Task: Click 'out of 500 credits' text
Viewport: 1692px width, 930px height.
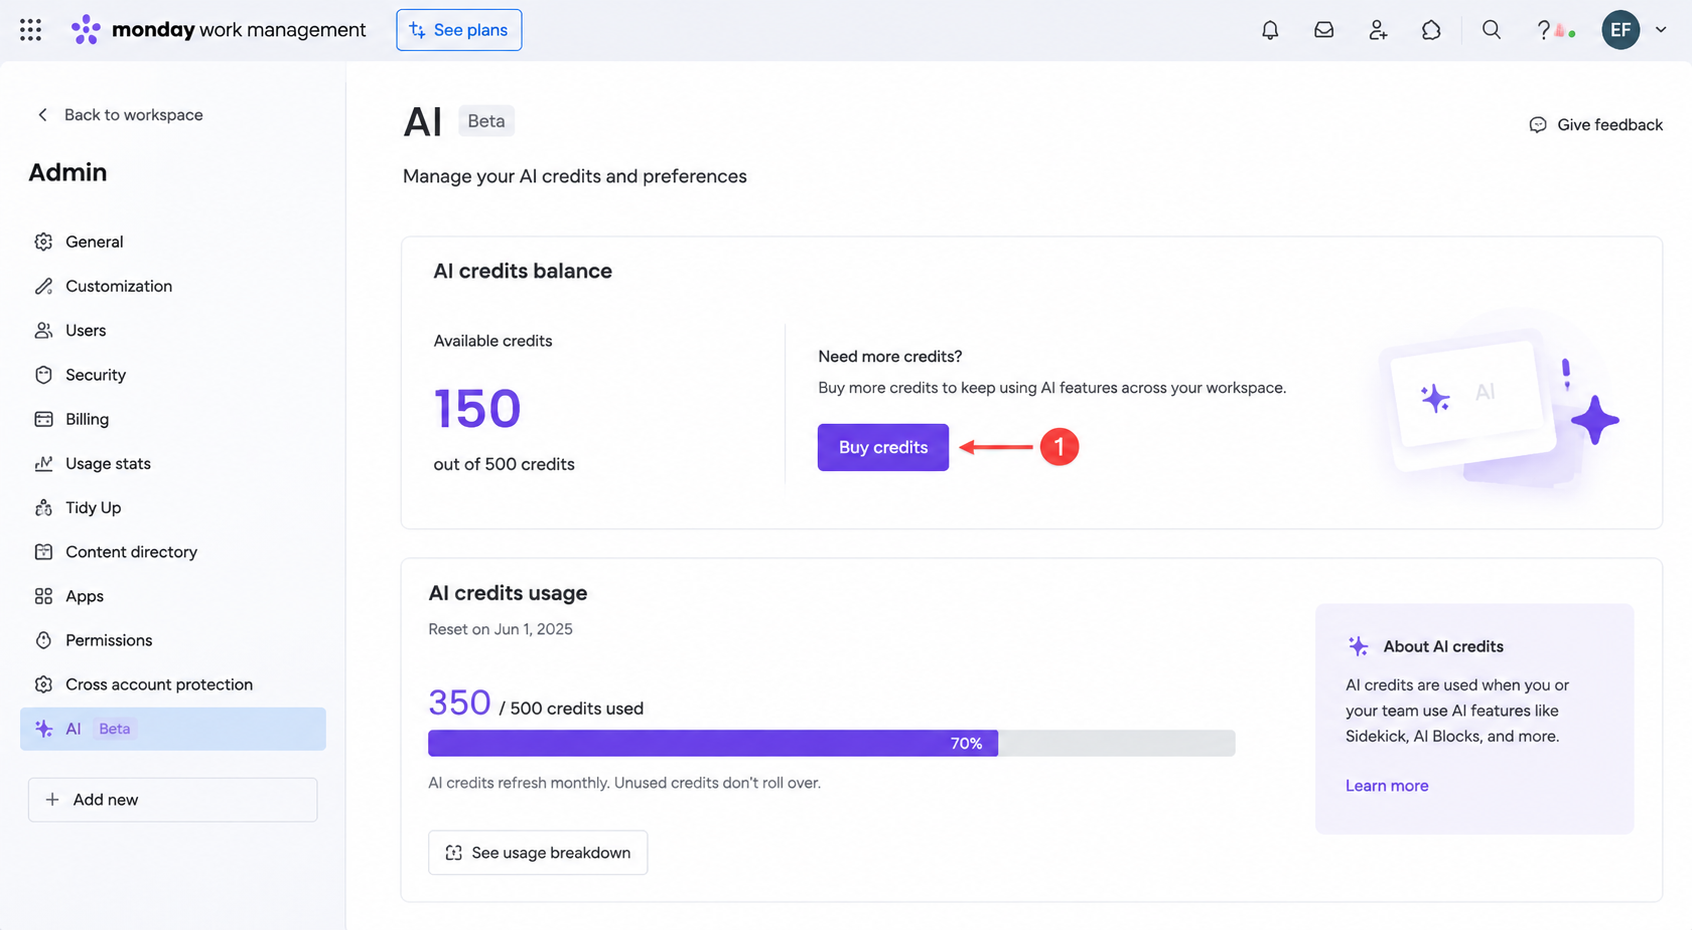Action: coord(504,464)
